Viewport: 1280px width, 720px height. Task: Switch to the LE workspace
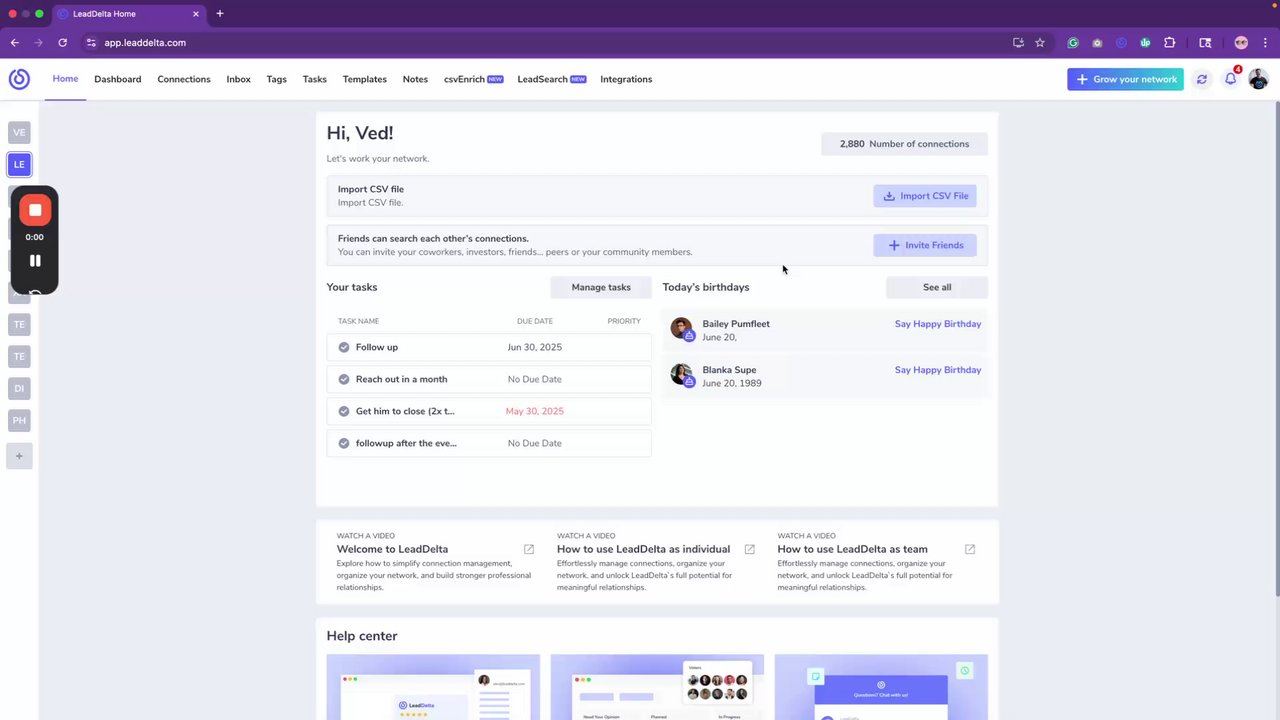(19, 164)
